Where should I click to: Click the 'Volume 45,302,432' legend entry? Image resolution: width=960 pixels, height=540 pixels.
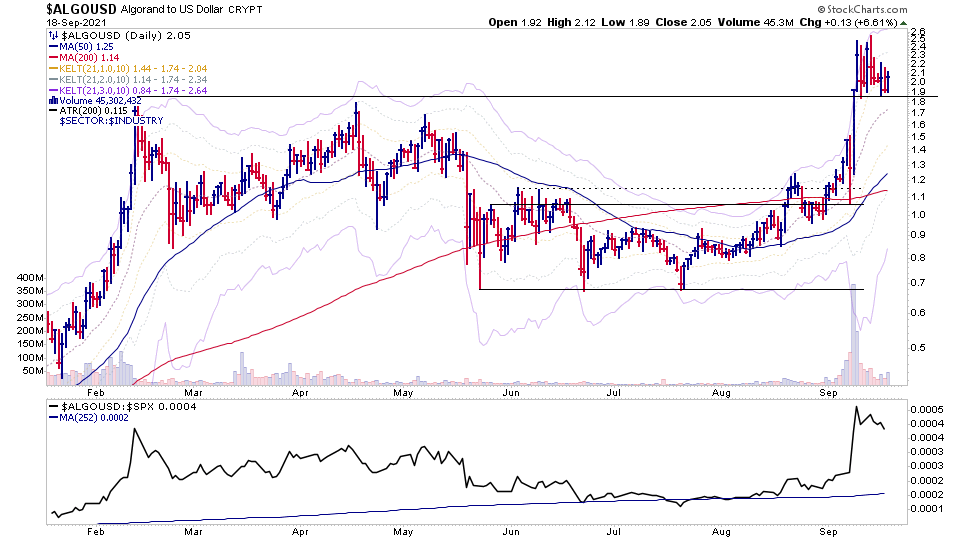pyautogui.click(x=100, y=100)
